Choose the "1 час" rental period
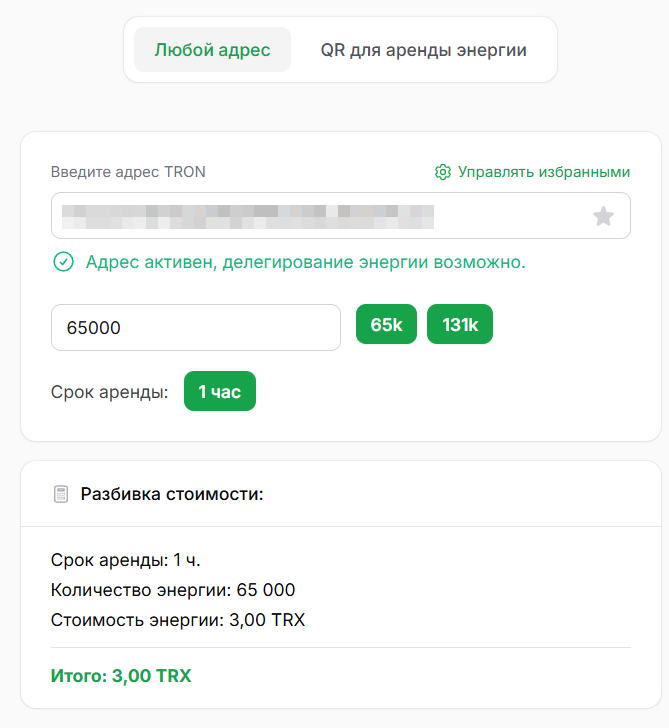Viewport: 669px width, 728px height. 220,392
